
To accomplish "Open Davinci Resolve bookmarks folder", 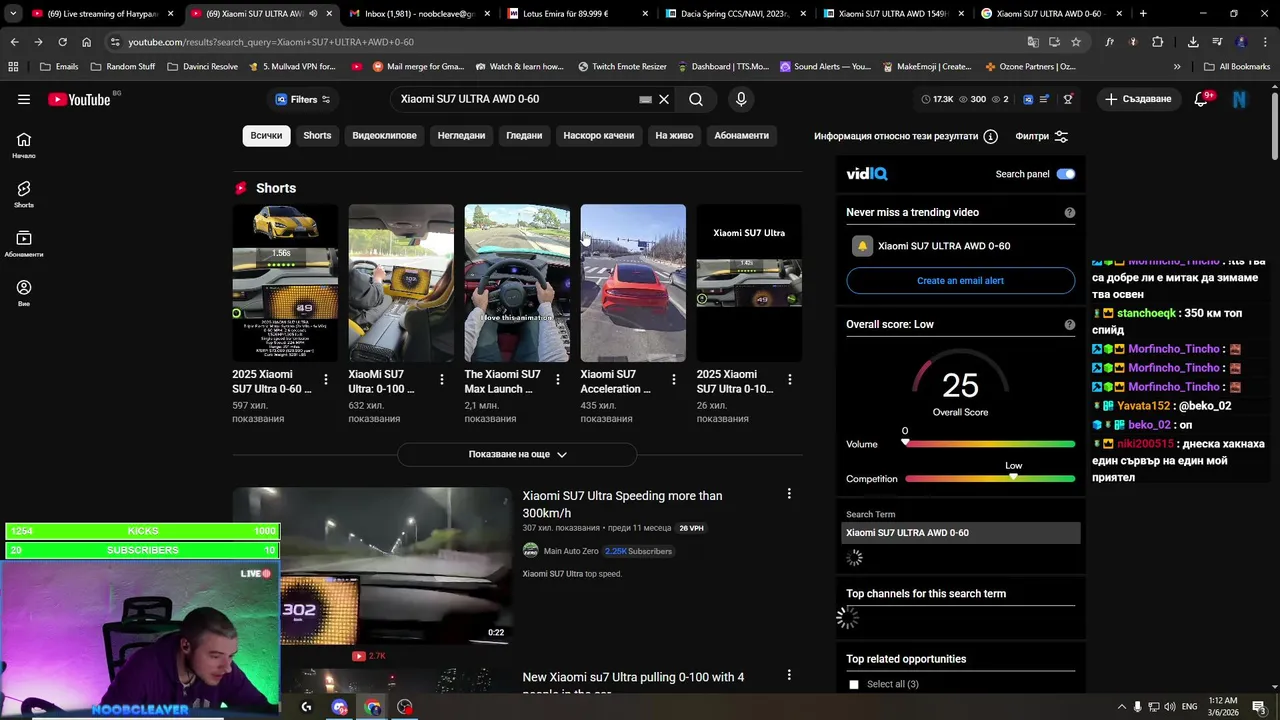I will [x=203, y=67].
